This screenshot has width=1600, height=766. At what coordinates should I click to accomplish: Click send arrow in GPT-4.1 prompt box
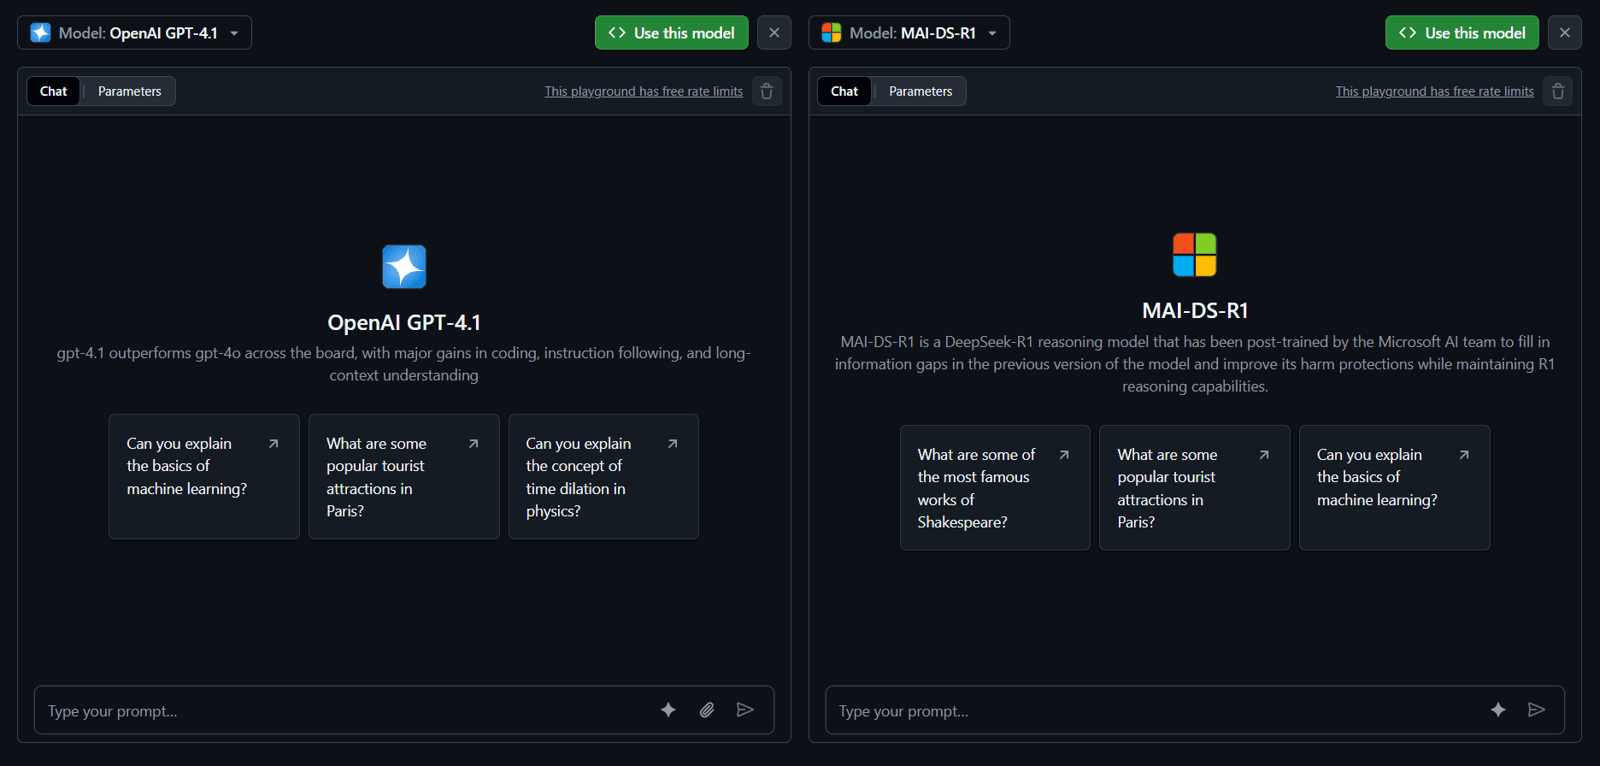coord(745,710)
